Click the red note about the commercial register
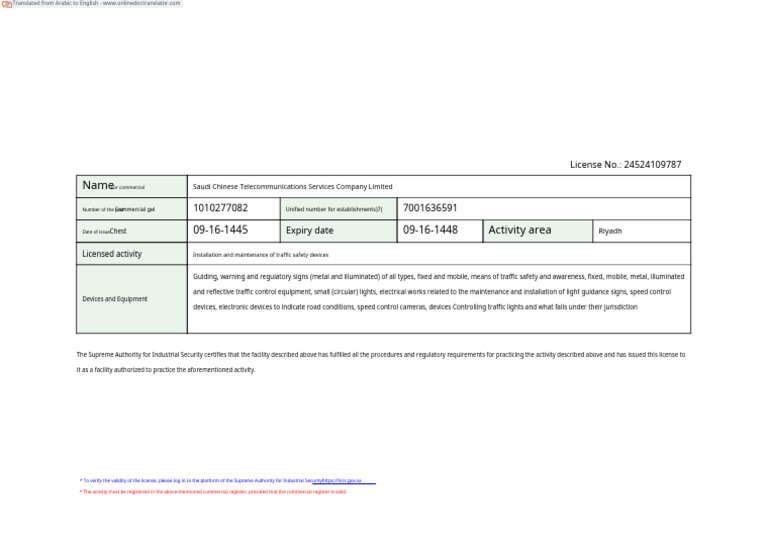 [x=213, y=492]
